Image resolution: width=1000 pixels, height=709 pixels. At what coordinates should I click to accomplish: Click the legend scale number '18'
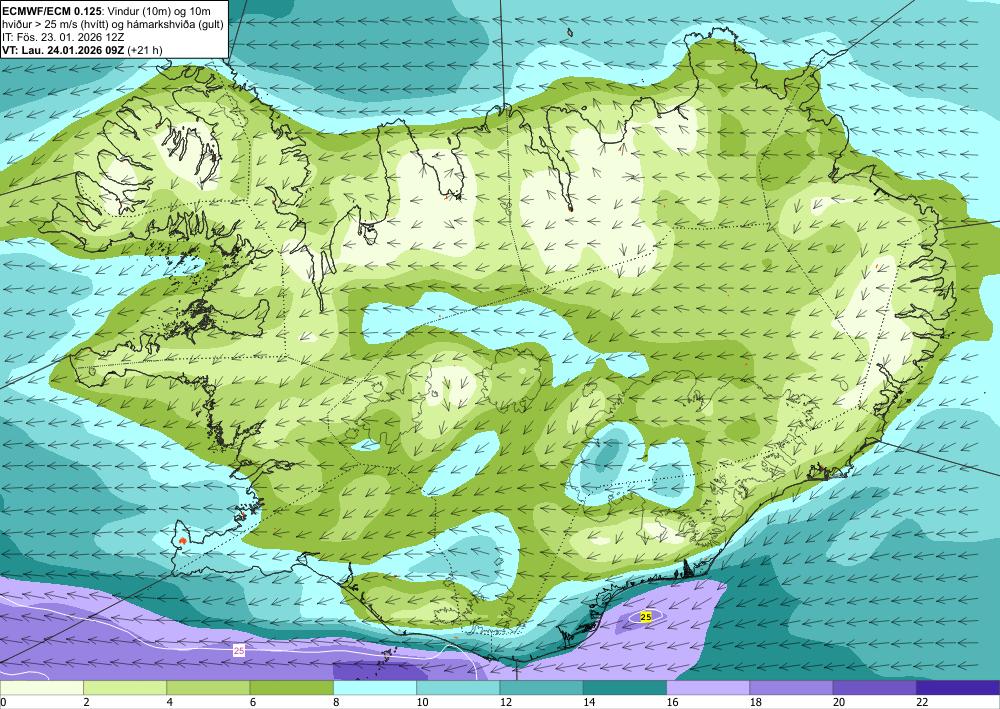(x=756, y=702)
